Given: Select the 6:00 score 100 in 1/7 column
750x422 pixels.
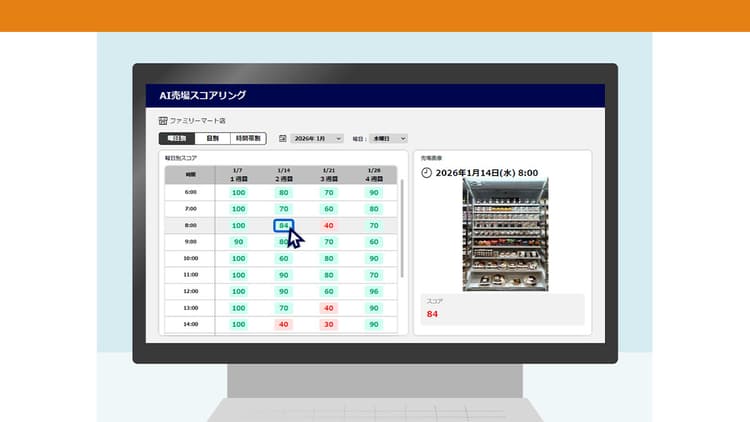Looking at the screenshot, I should pyautogui.click(x=238, y=192).
